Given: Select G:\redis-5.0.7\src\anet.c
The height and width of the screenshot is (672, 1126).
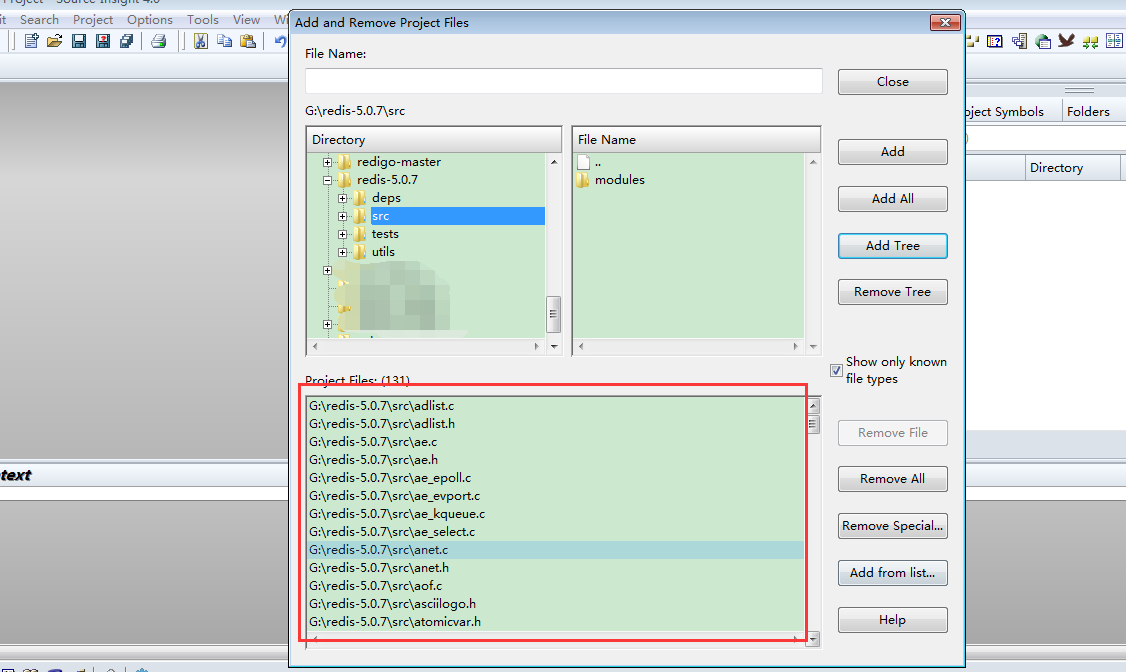Looking at the screenshot, I should tap(556, 550).
